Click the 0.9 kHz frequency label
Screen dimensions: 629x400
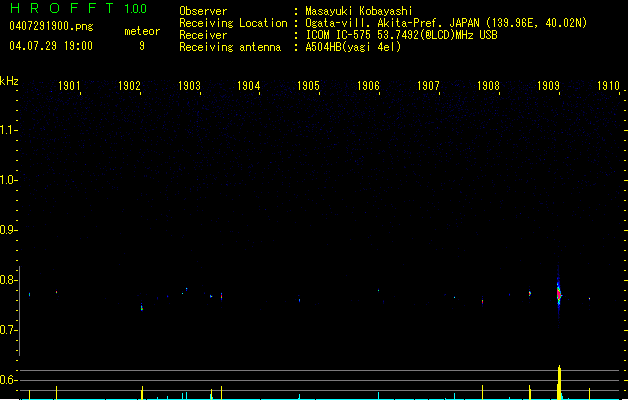pyautogui.click(x=7, y=230)
